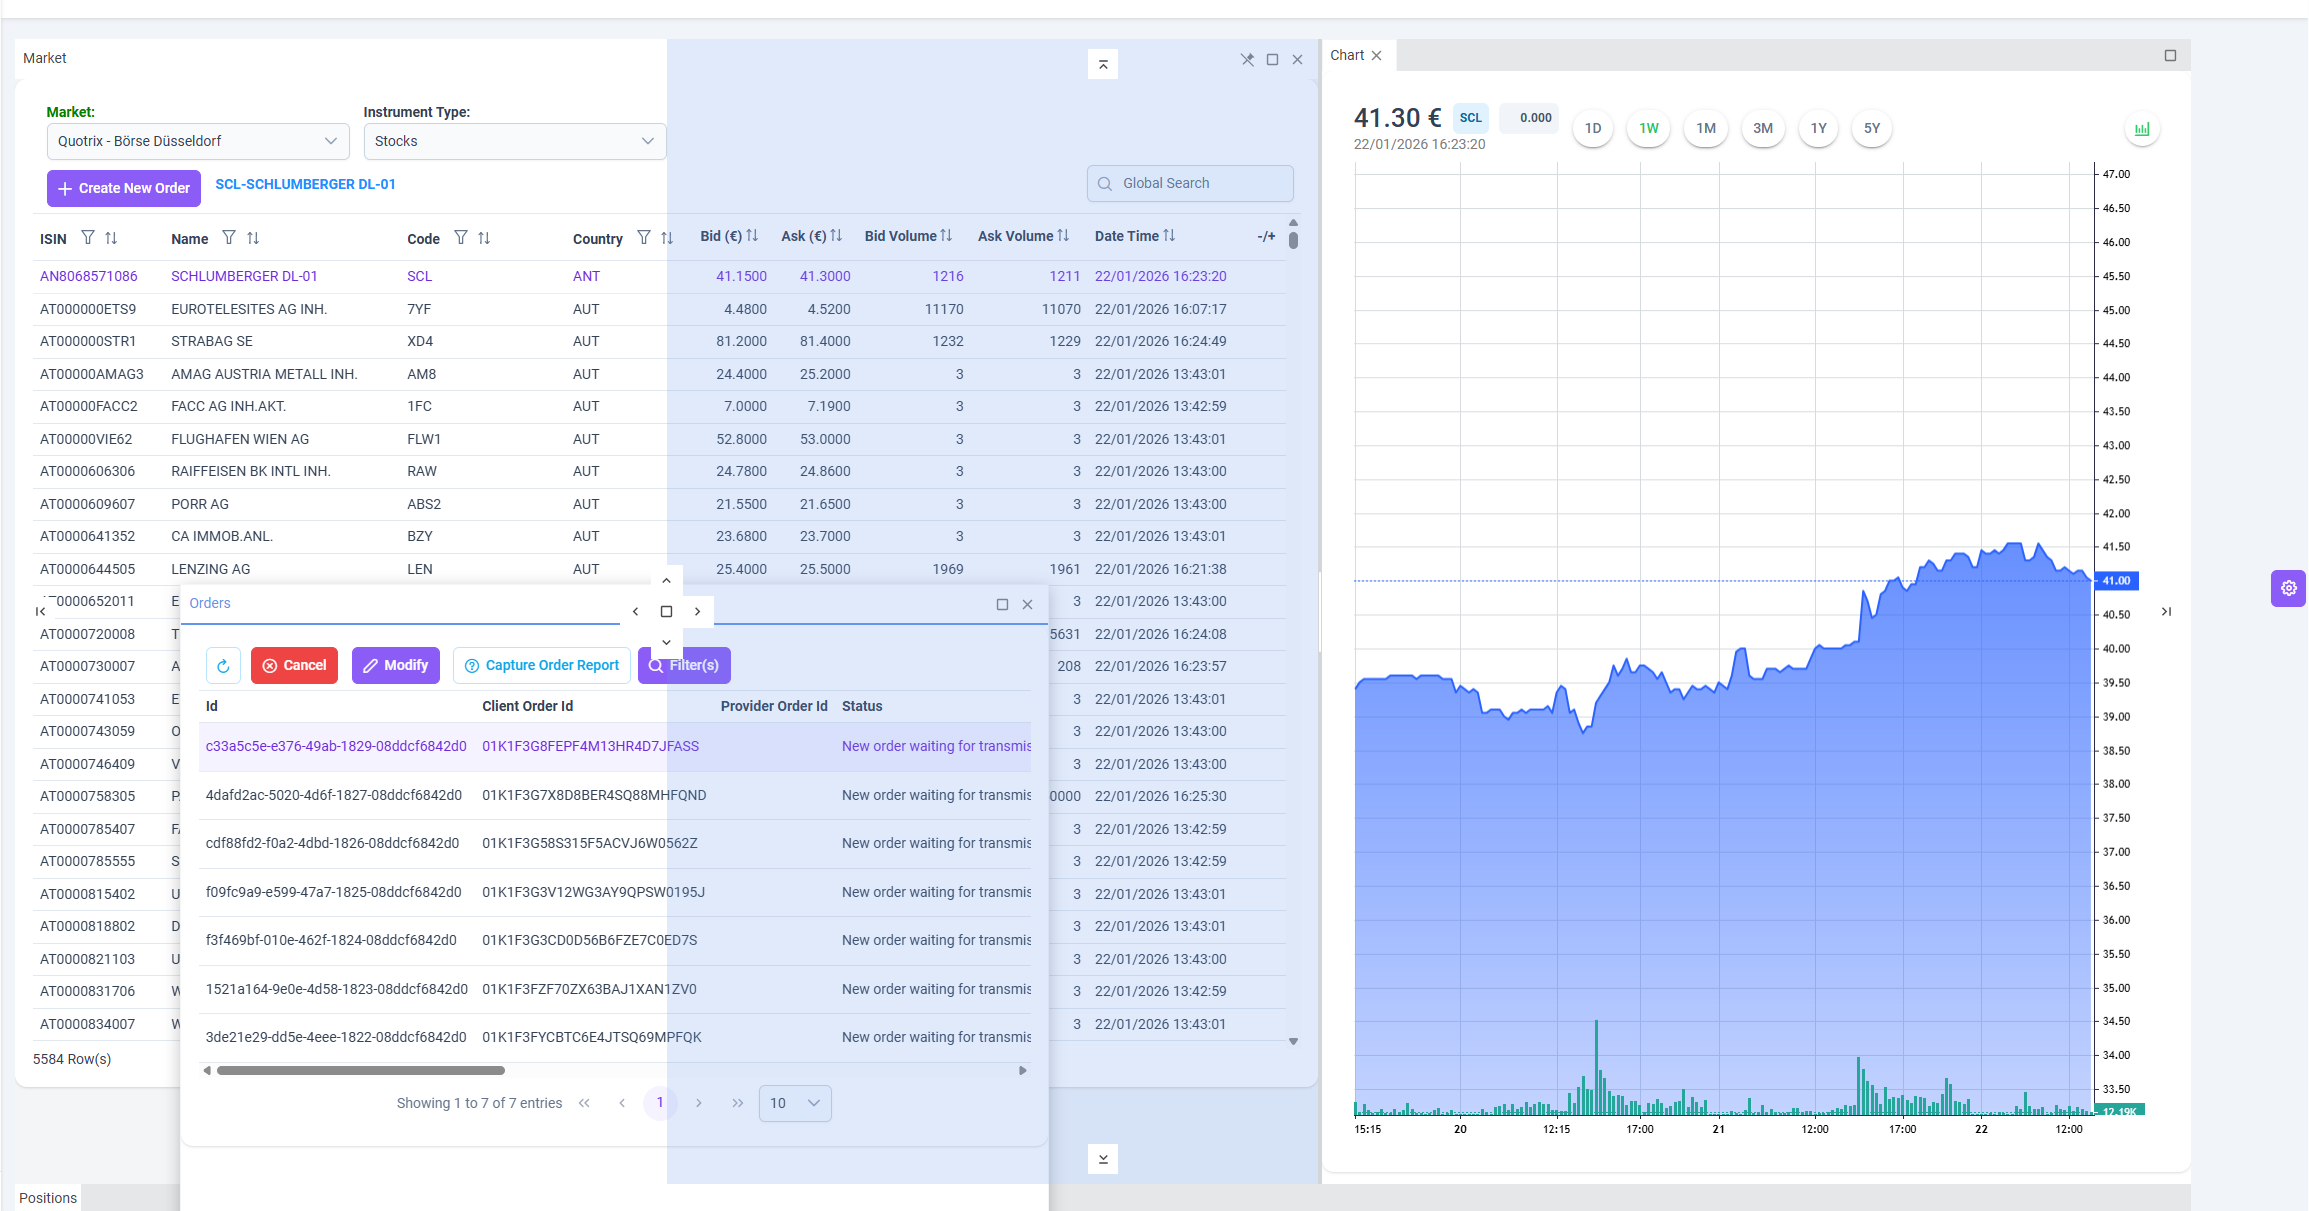Image resolution: width=2309 pixels, height=1211 pixels.
Task: Select the 1W chart range
Action: click(1649, 128)
